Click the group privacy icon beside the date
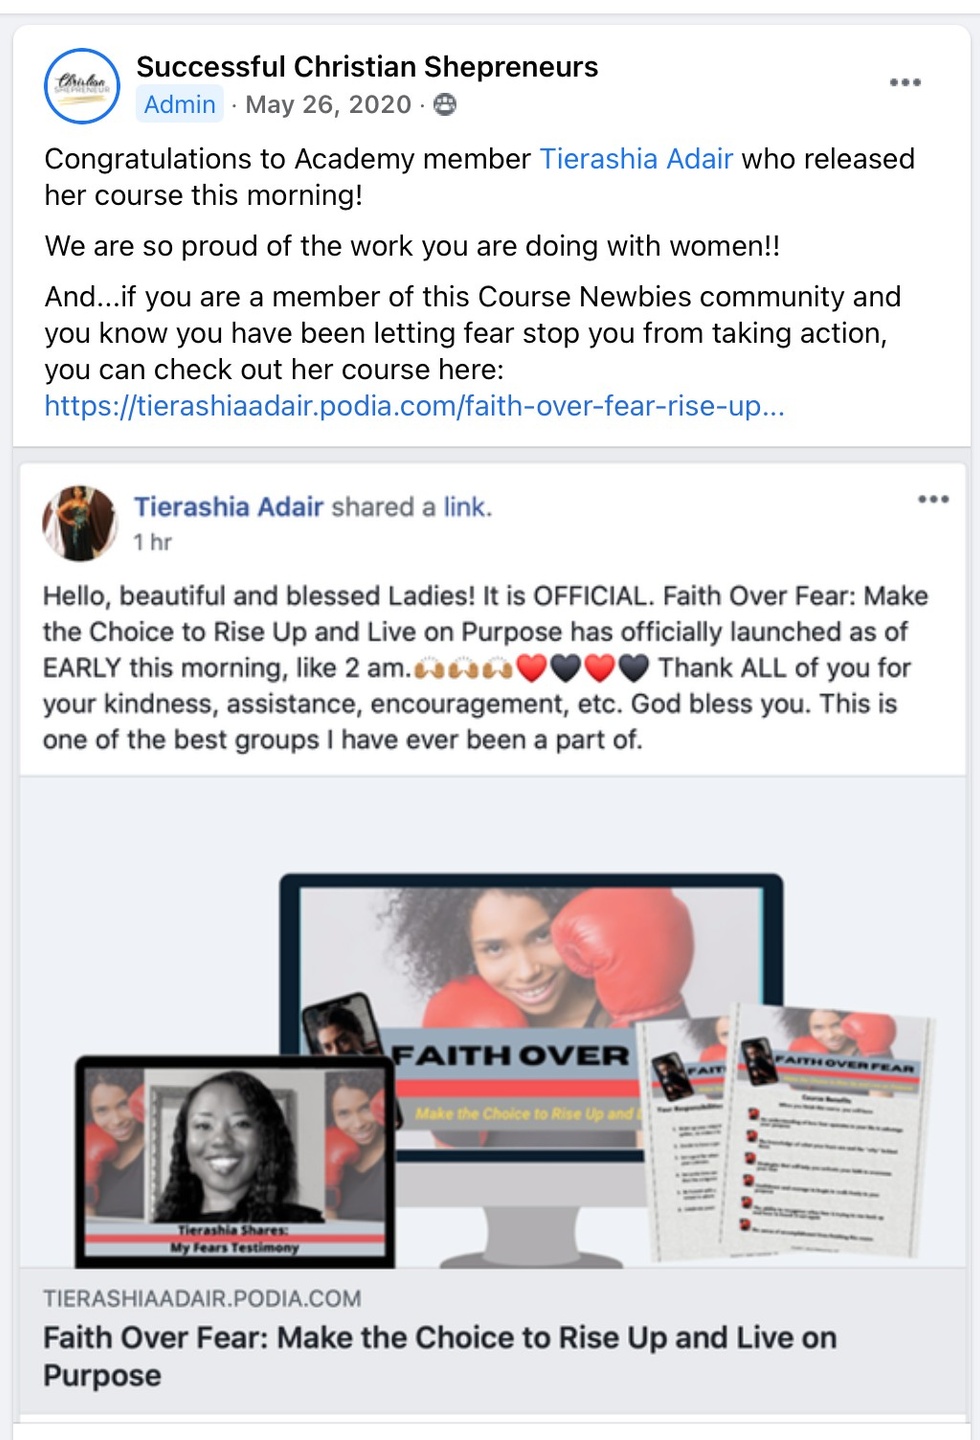 445,105
